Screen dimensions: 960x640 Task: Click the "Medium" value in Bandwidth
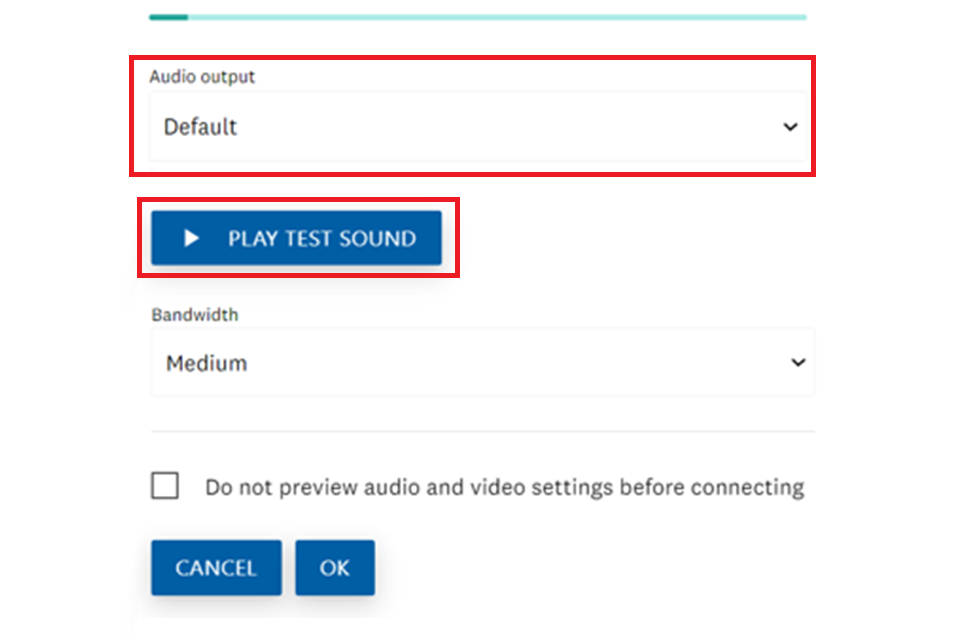coord(207,363)
